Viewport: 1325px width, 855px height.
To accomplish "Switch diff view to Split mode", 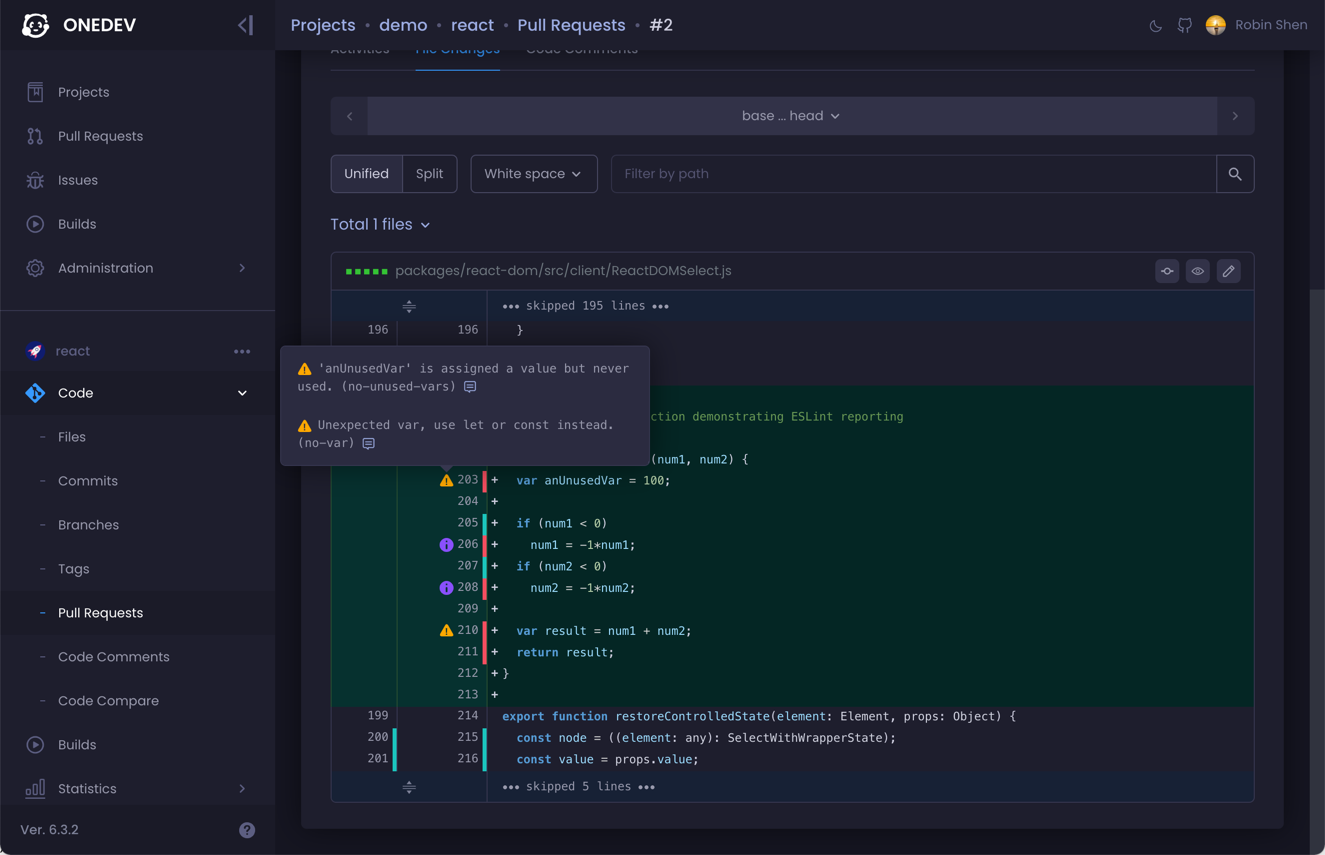I will (429, 173).
